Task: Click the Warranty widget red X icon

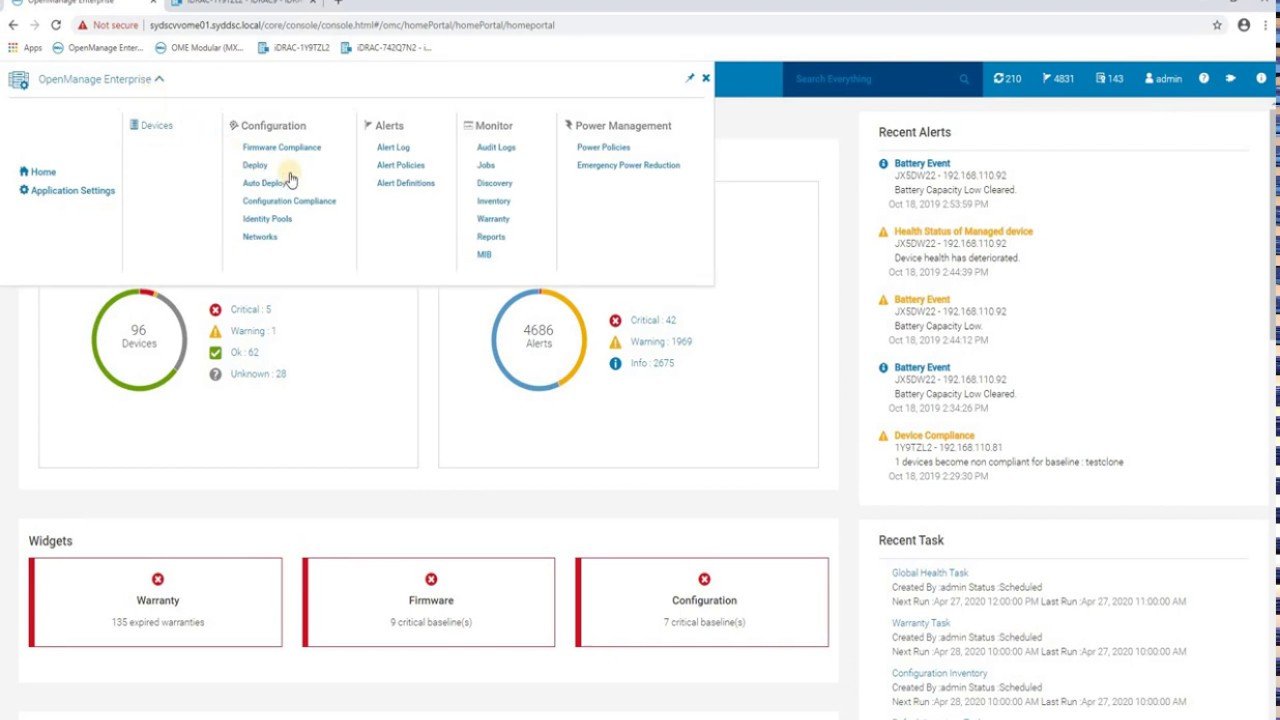Action: (158, 579)
